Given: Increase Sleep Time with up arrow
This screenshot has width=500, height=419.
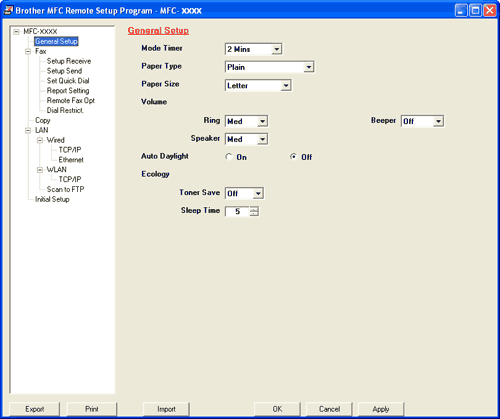Looking at the screenshot, I should coord(254,209).
